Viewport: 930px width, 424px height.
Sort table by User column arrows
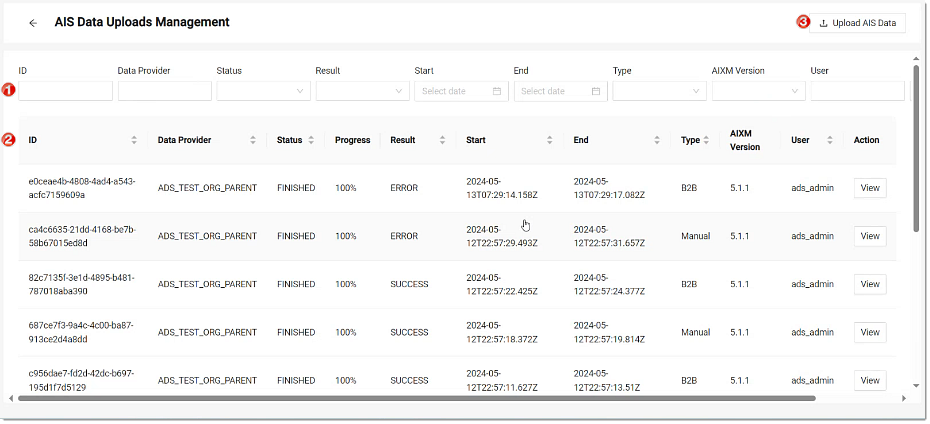click(830, 141)
